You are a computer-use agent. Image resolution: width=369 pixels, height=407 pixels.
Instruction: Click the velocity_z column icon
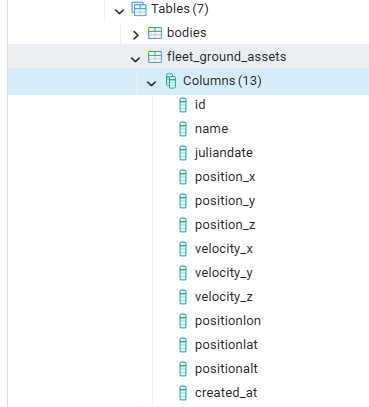tap(183, 297)
